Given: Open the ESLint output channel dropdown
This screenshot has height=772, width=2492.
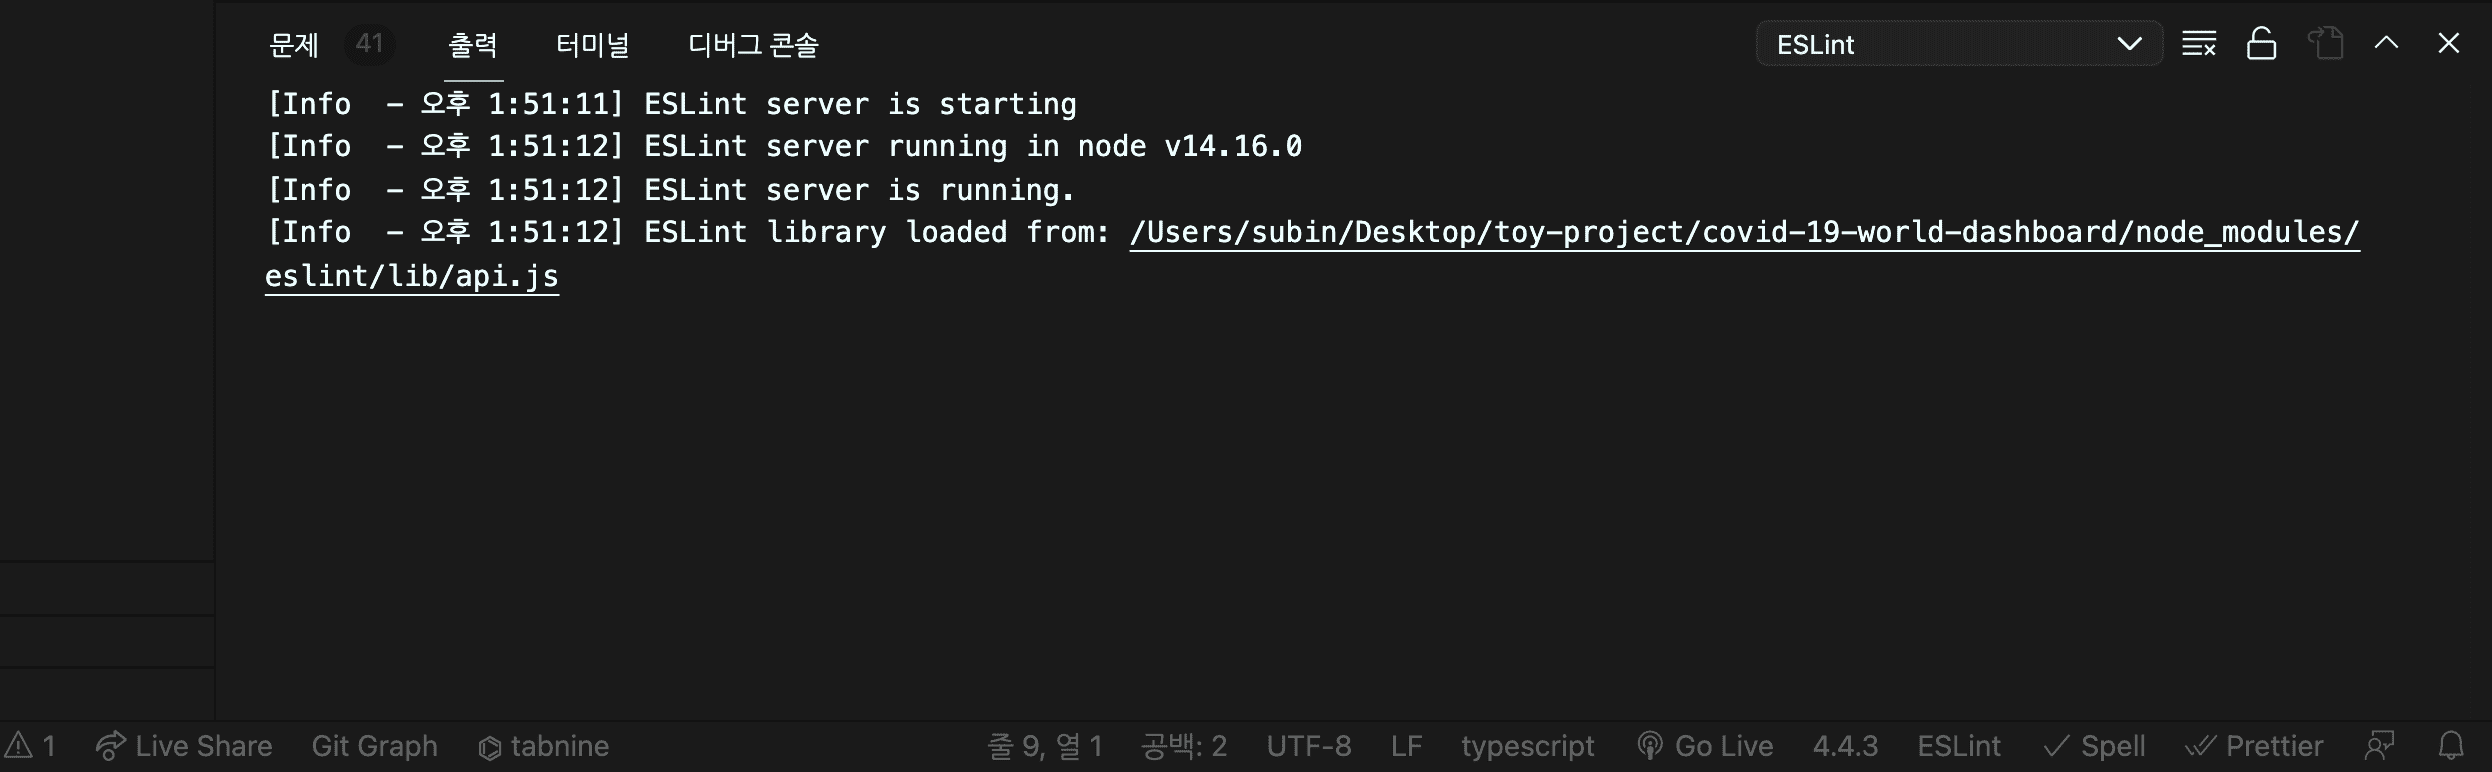Looking at the screenshot, I should pyautogui.click(x=1959, y=44).
